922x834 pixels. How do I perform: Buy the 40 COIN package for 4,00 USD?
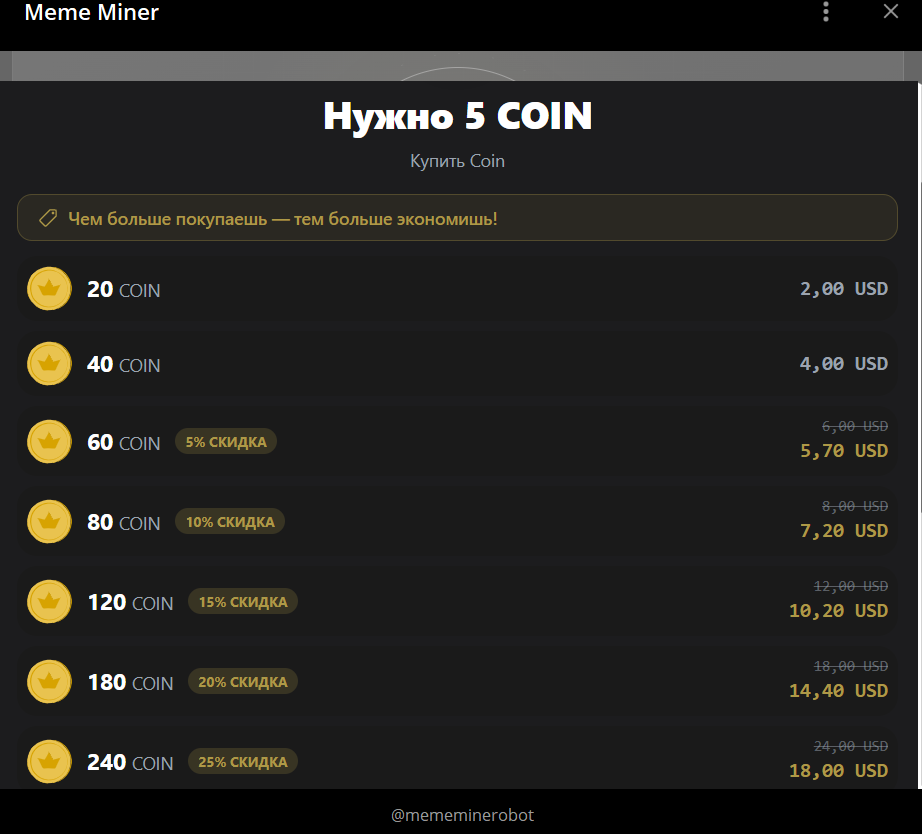[457, 364]
